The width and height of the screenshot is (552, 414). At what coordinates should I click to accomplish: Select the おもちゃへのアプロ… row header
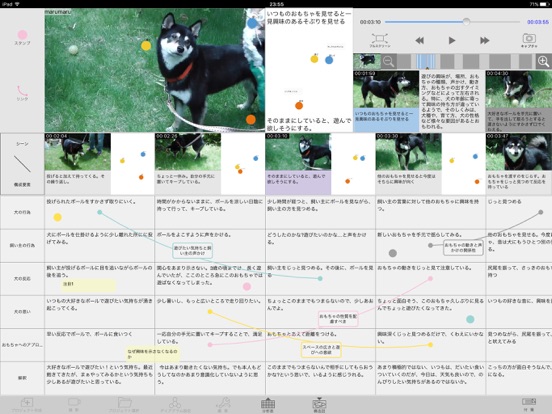coord(22,345)
